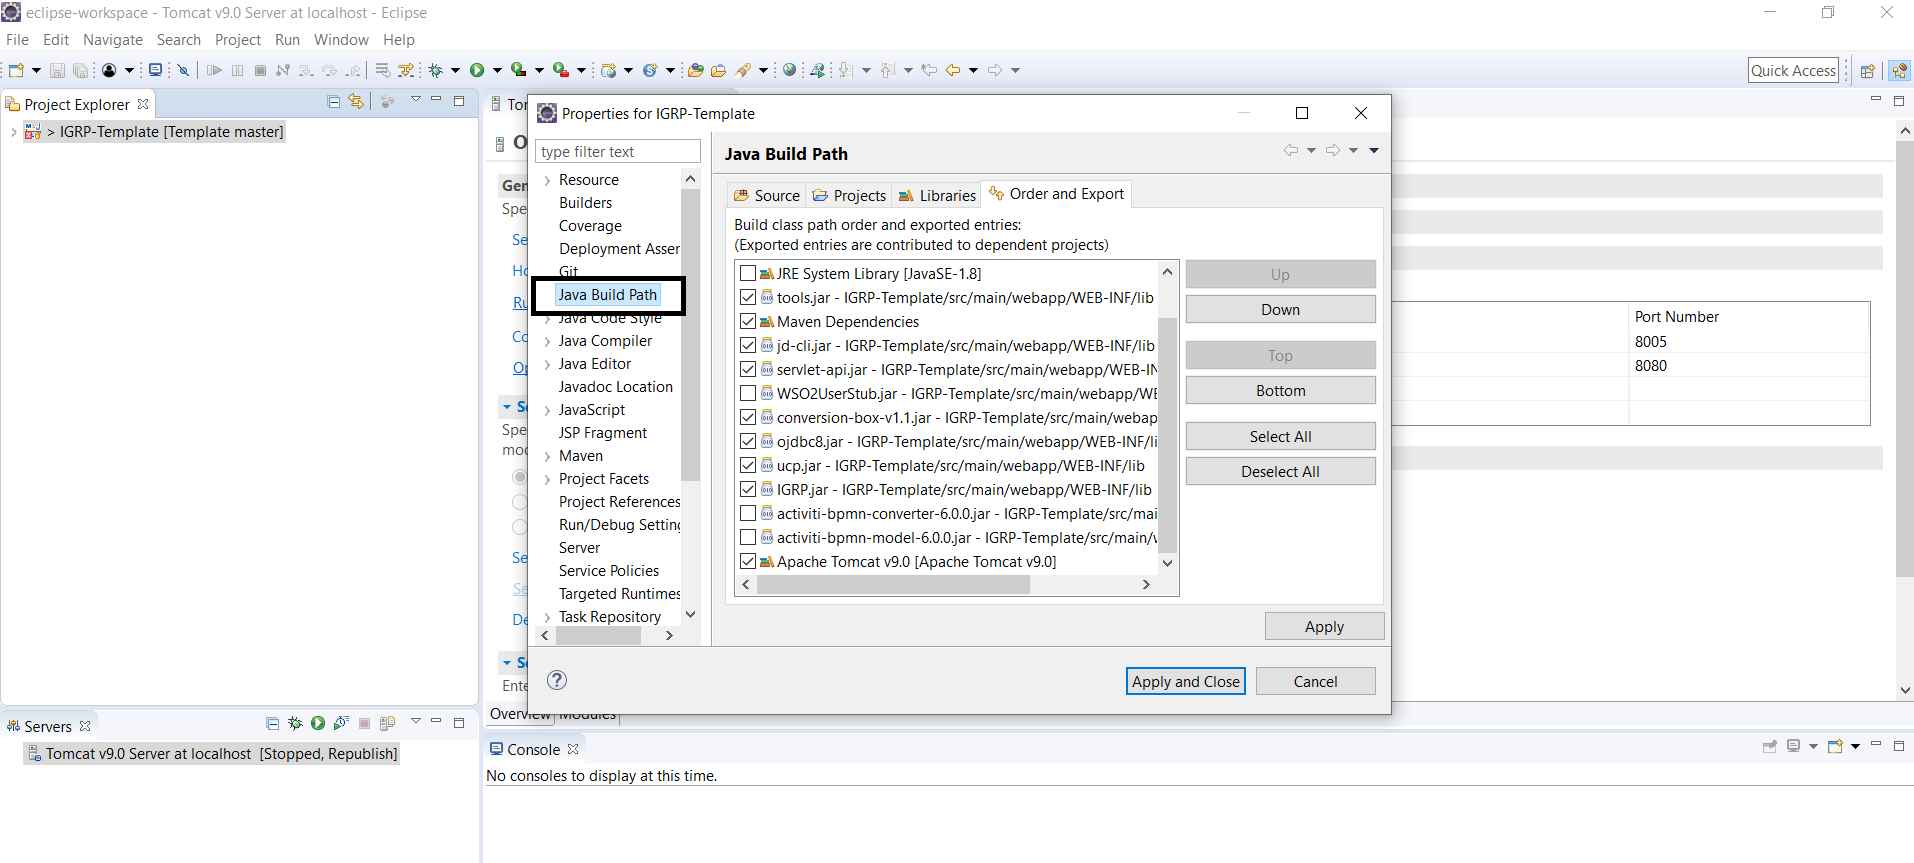Click the green Run toolbar icon

click(477, 70)
